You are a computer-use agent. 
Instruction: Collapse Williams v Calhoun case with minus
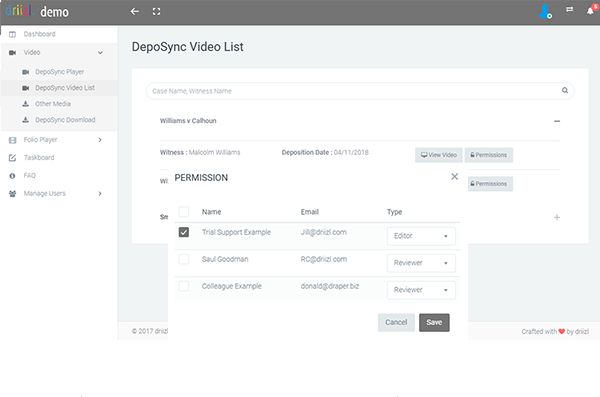point(557,121)
